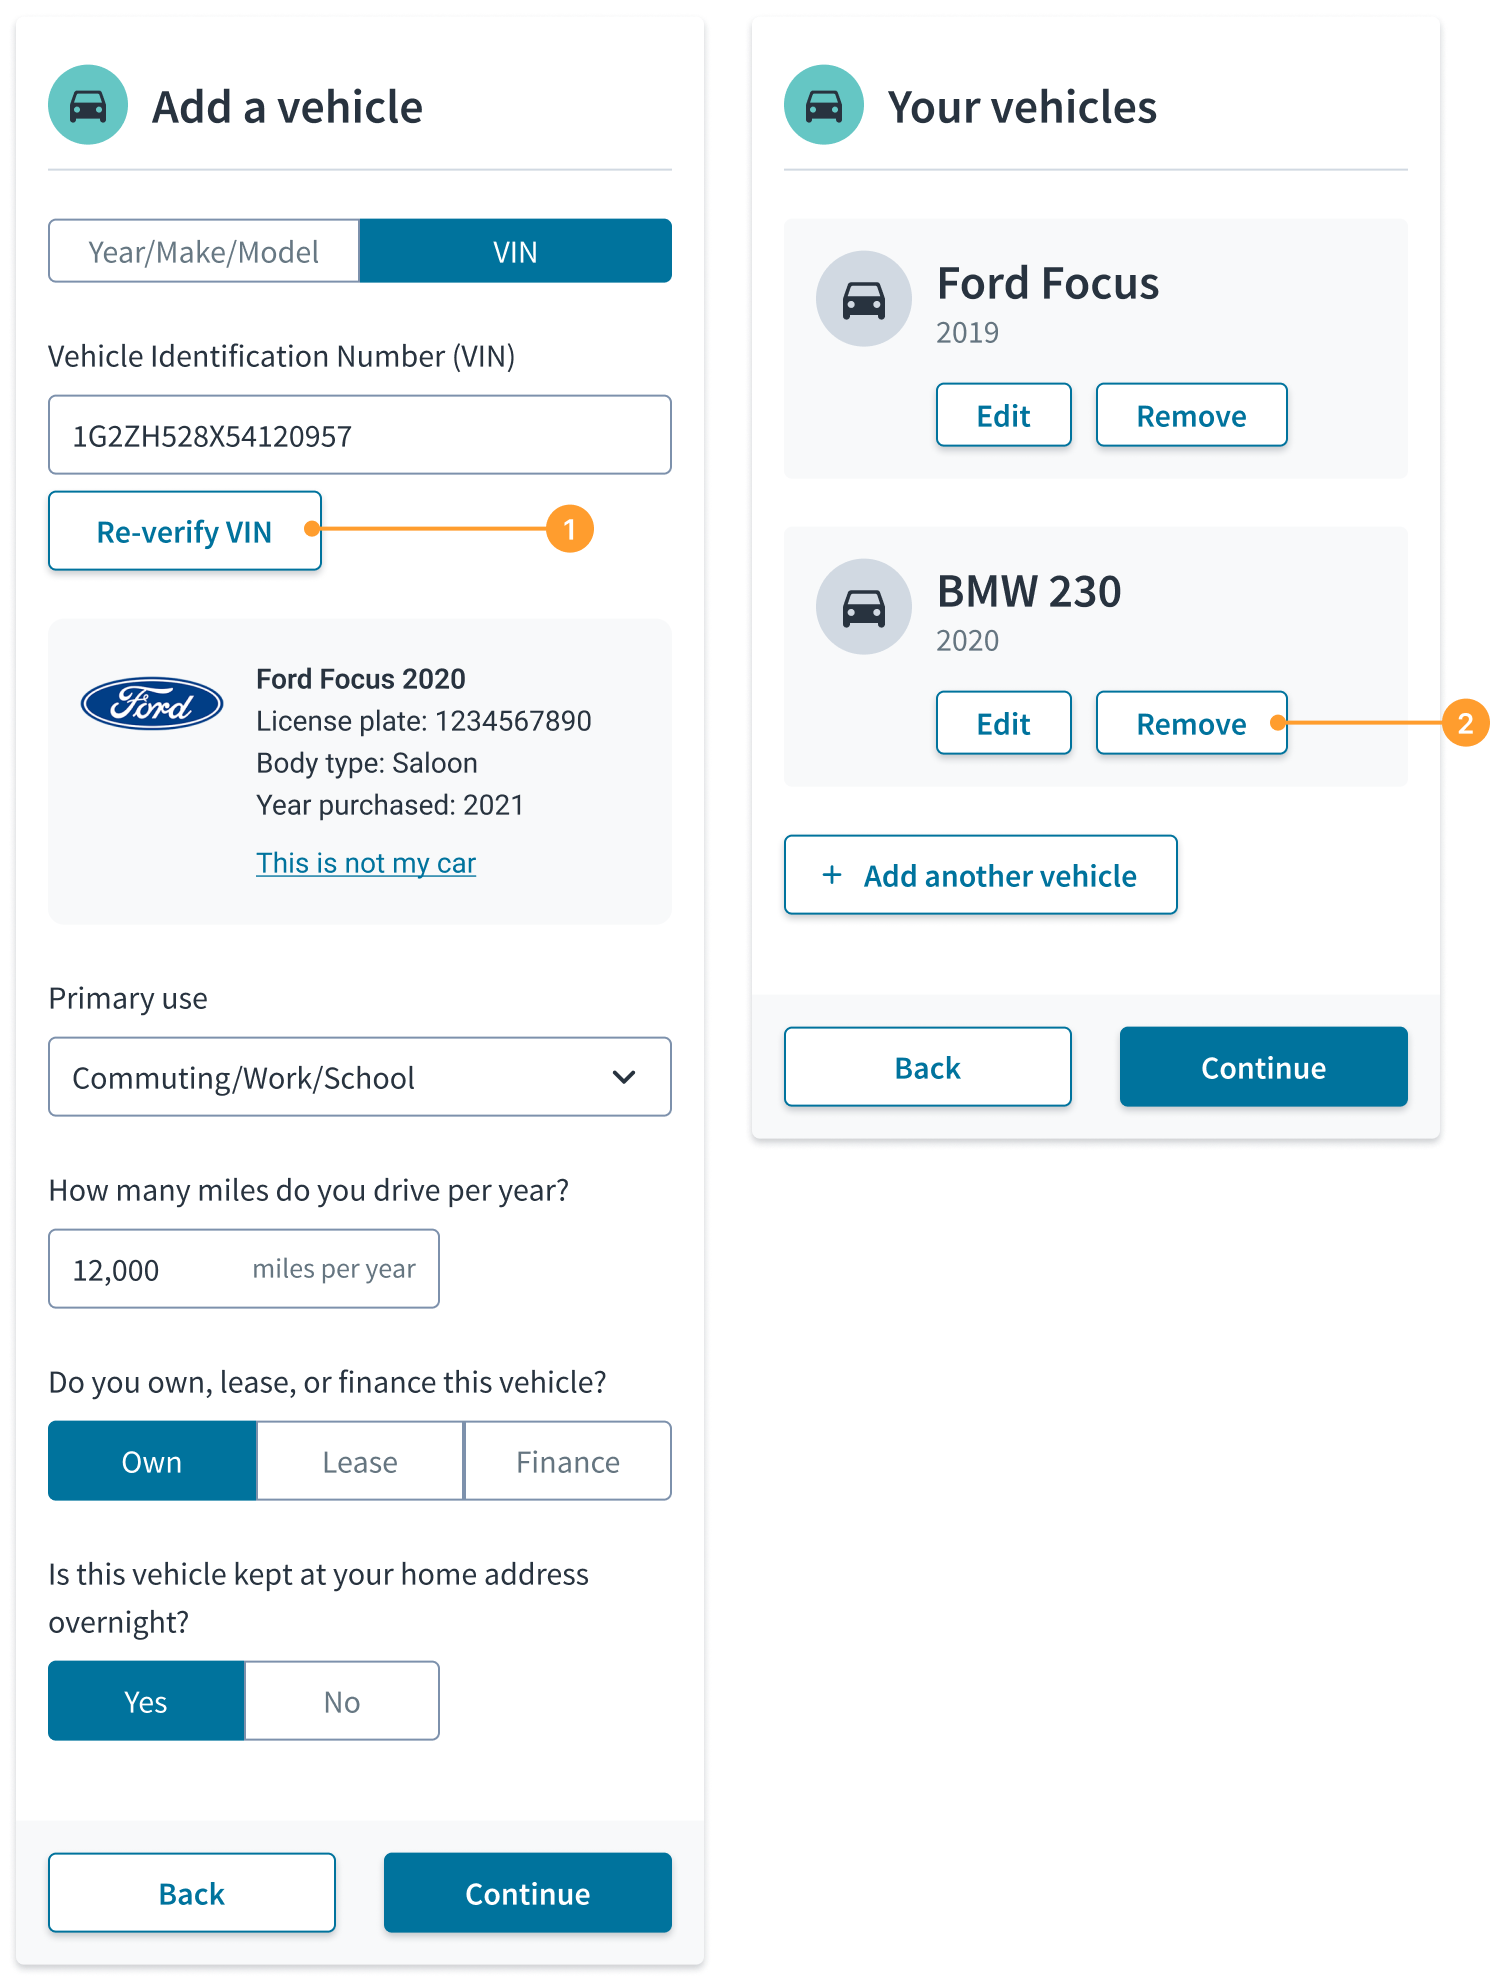Click Add another vehicle button
1506x1981 pixels.
tap(981, 875)
